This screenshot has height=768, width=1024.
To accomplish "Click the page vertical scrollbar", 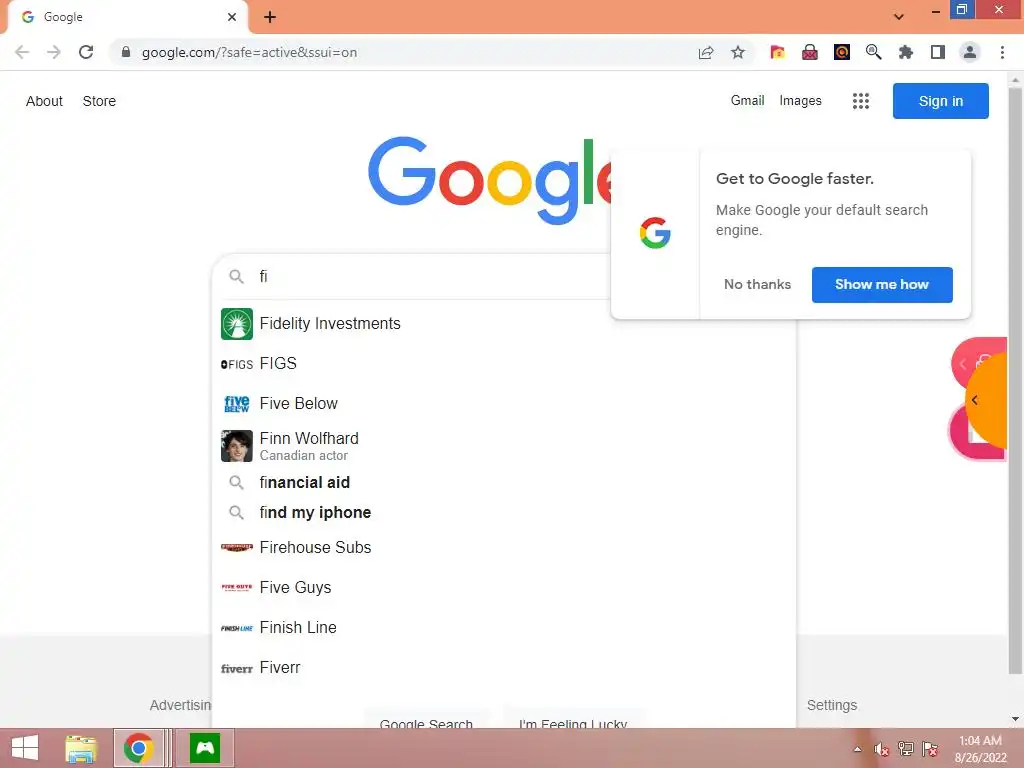I will 1015,379.
